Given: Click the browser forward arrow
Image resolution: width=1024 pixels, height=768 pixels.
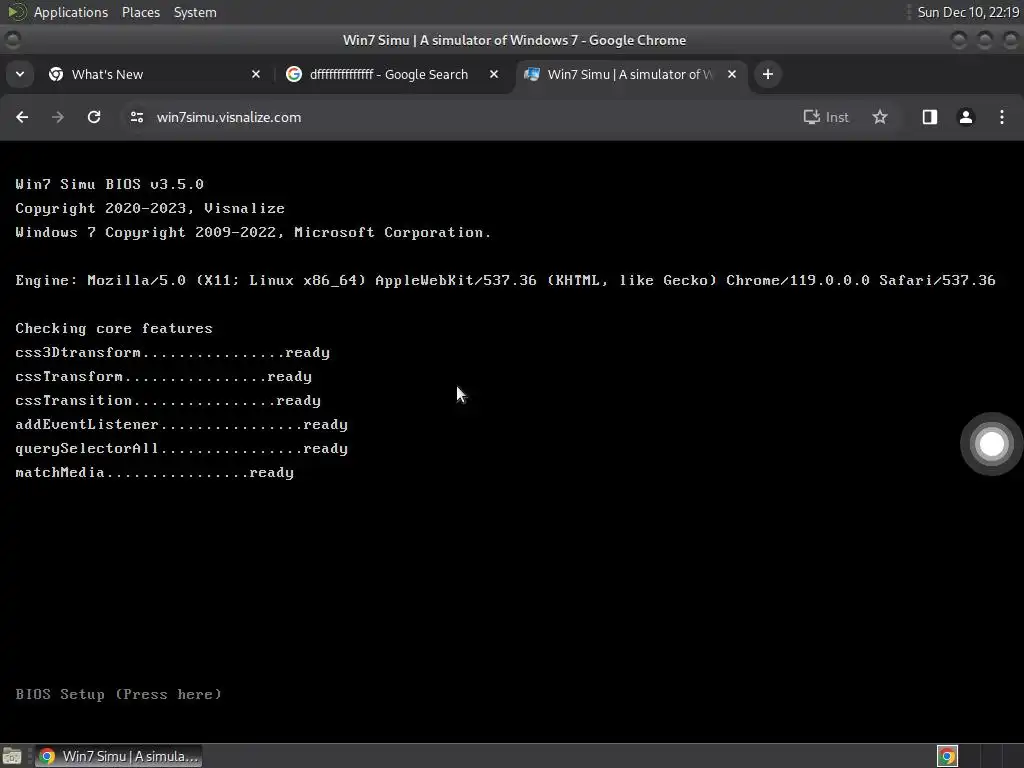Looking at the screenshot, I should (58, 117).
